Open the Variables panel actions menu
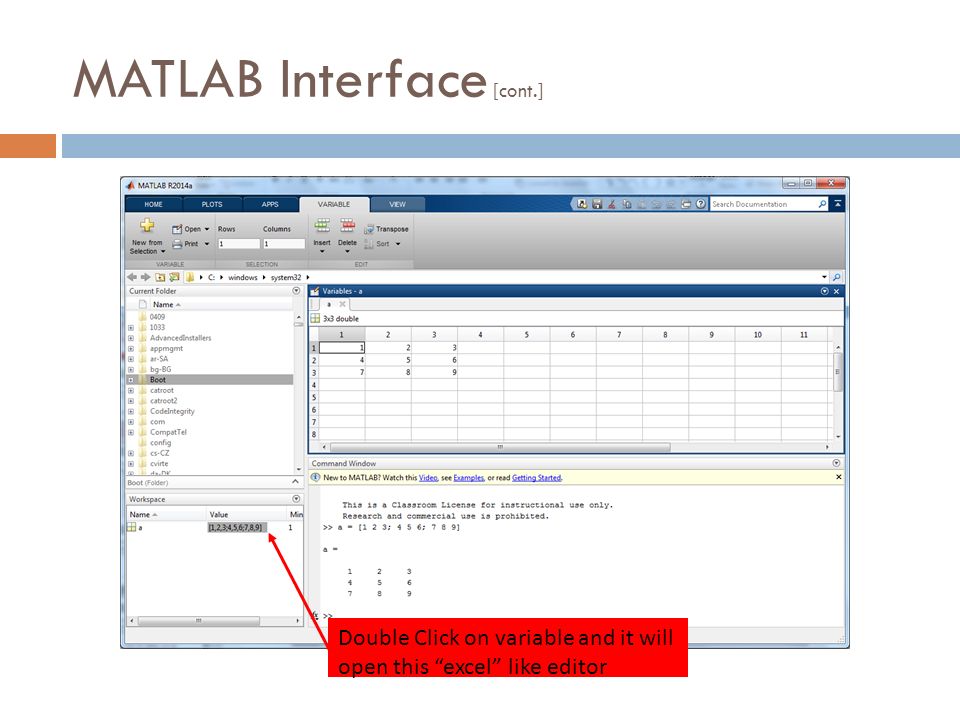 (x=825, y=291)
